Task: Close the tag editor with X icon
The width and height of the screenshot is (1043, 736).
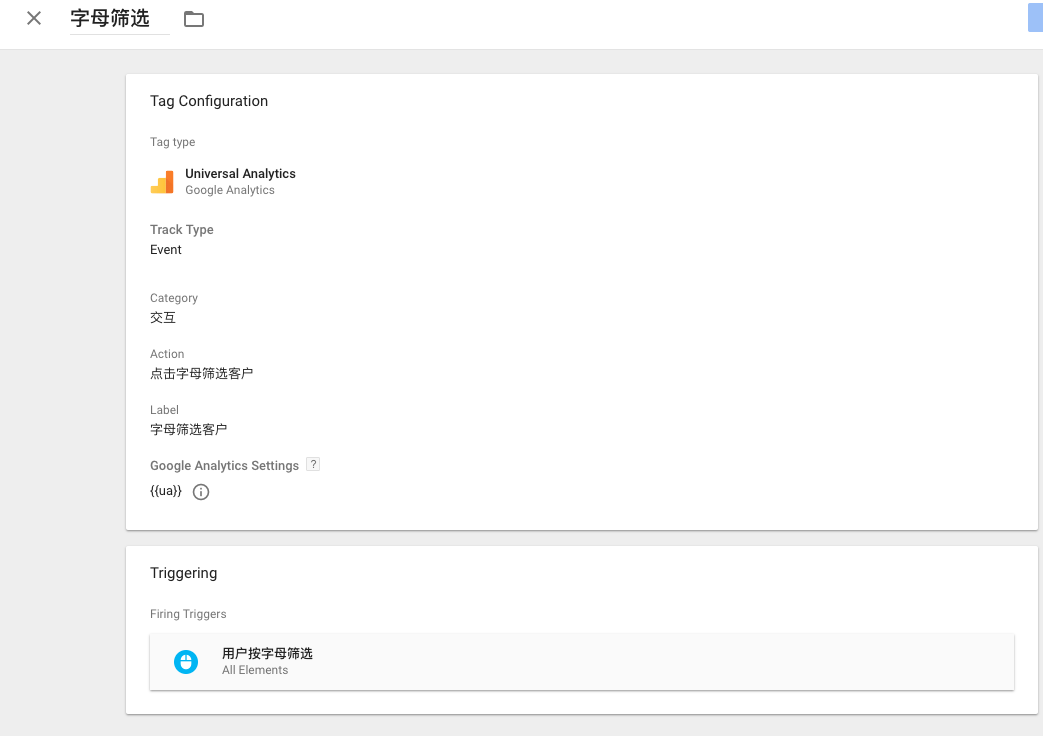Action: (34, 18)
